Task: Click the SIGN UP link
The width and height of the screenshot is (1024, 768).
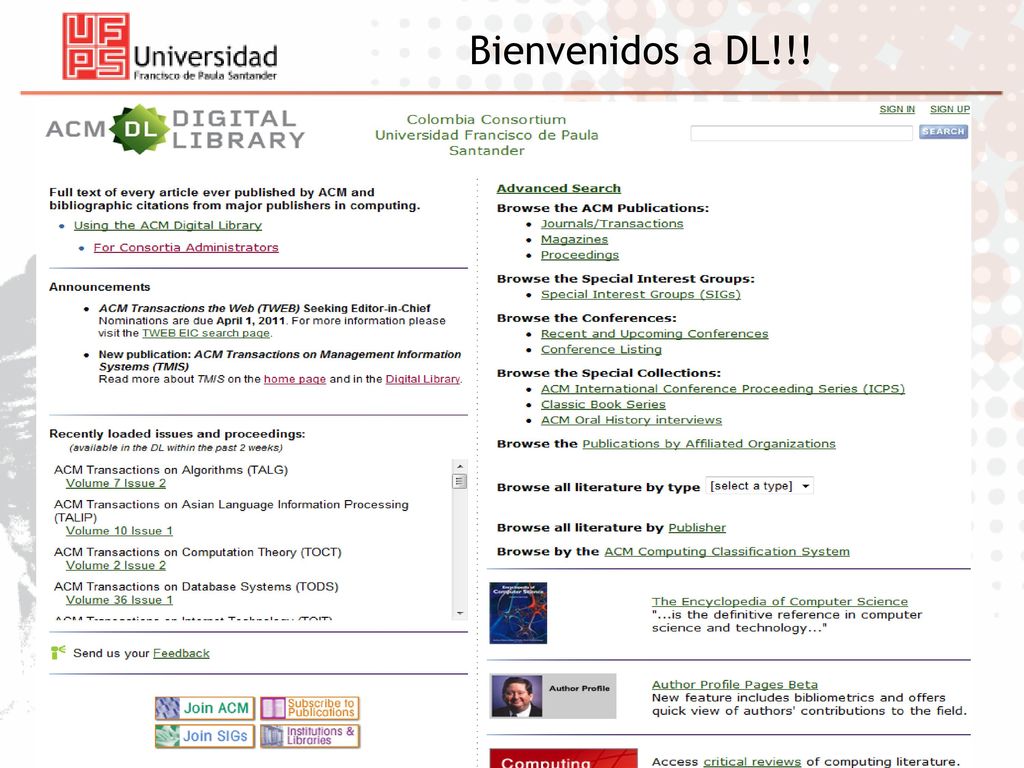Action: coord(950,109)
